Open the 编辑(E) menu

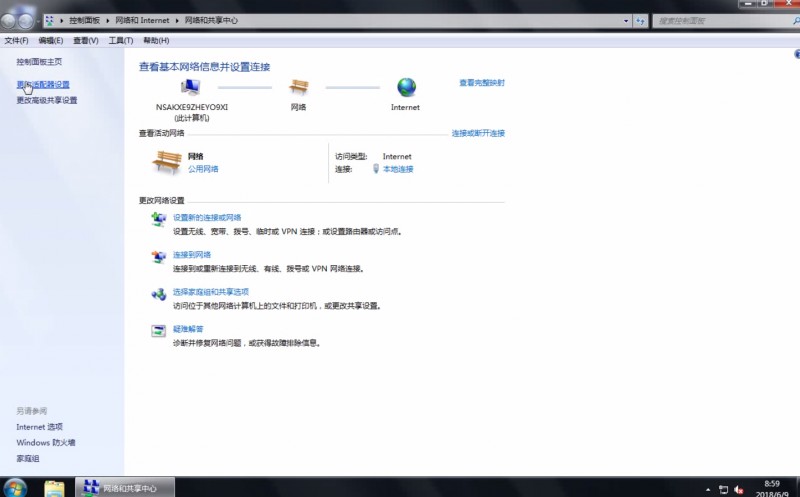point(51,40)
